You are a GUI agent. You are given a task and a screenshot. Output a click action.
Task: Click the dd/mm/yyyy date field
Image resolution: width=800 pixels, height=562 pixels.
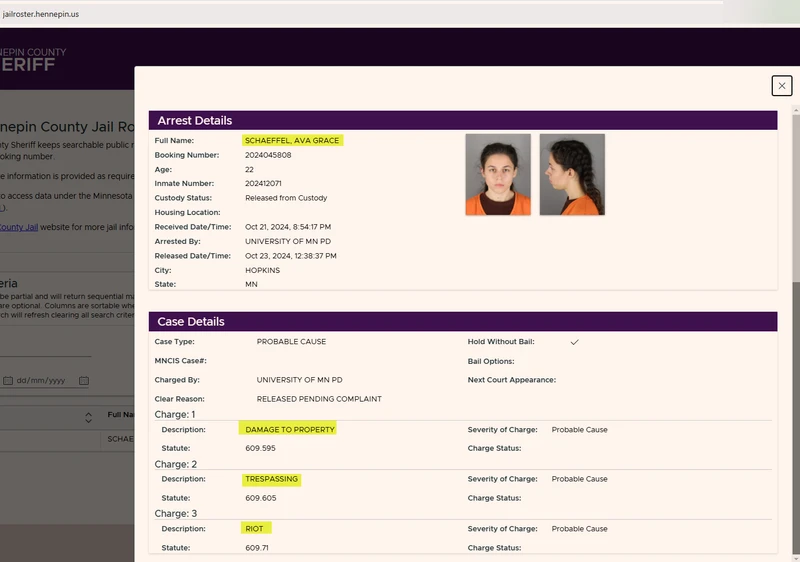(46, 380)
